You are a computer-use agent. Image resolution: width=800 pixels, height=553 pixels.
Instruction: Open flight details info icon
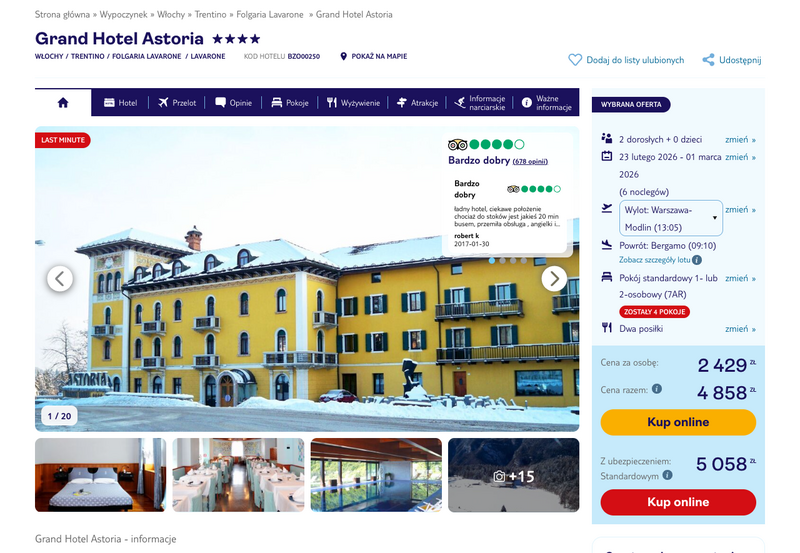[x=697, y=260]
